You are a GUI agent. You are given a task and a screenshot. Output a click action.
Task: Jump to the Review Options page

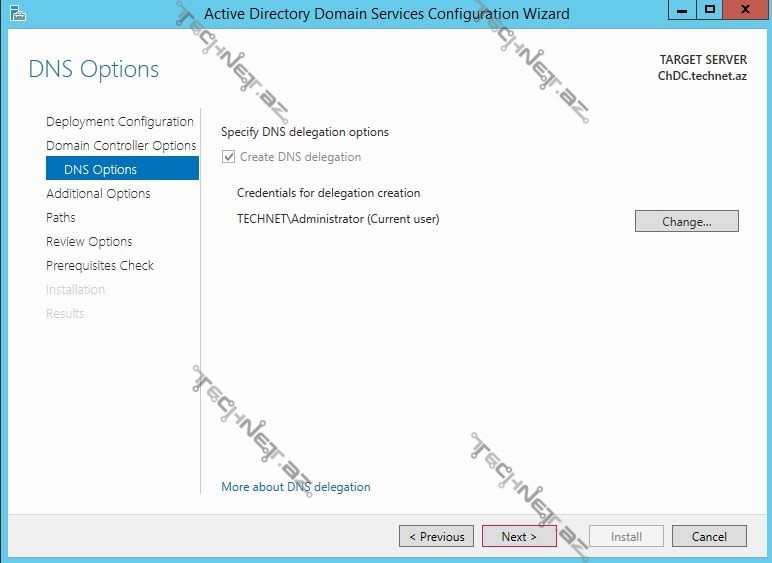[89, 242]
